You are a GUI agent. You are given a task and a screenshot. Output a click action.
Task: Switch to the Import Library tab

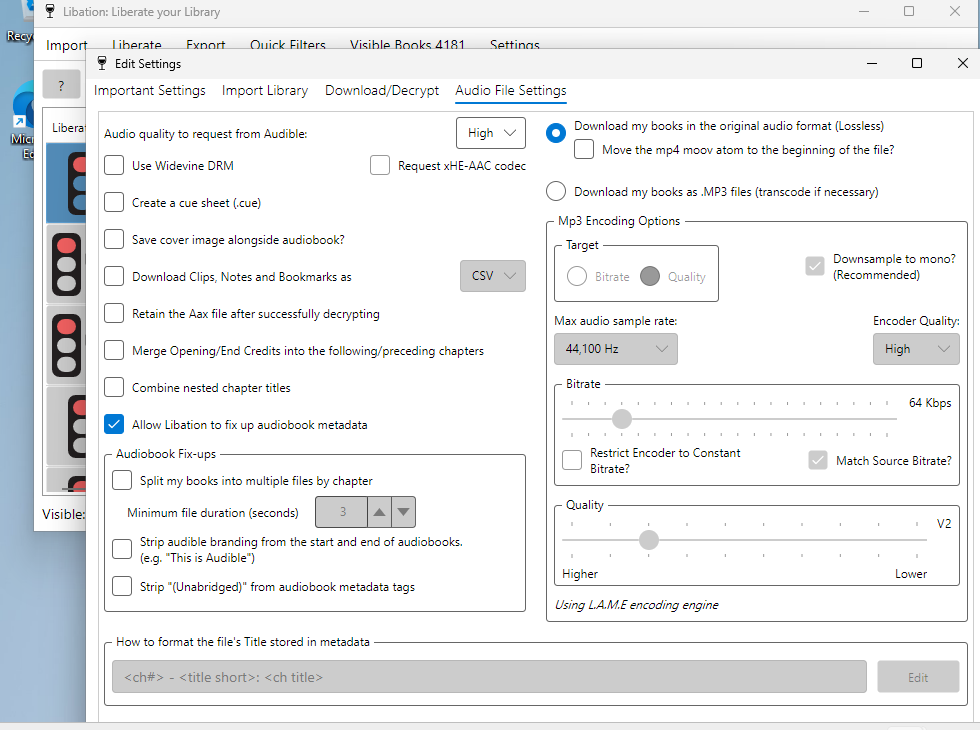(x=265, y=91)
